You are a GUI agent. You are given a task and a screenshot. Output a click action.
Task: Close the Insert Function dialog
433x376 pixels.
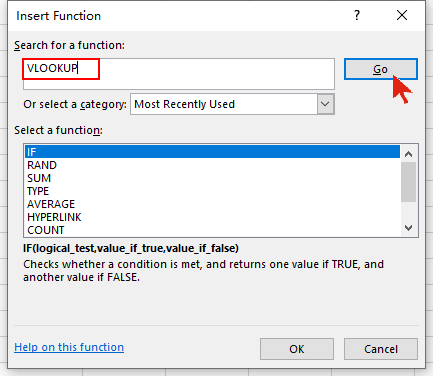pos(402,15)
